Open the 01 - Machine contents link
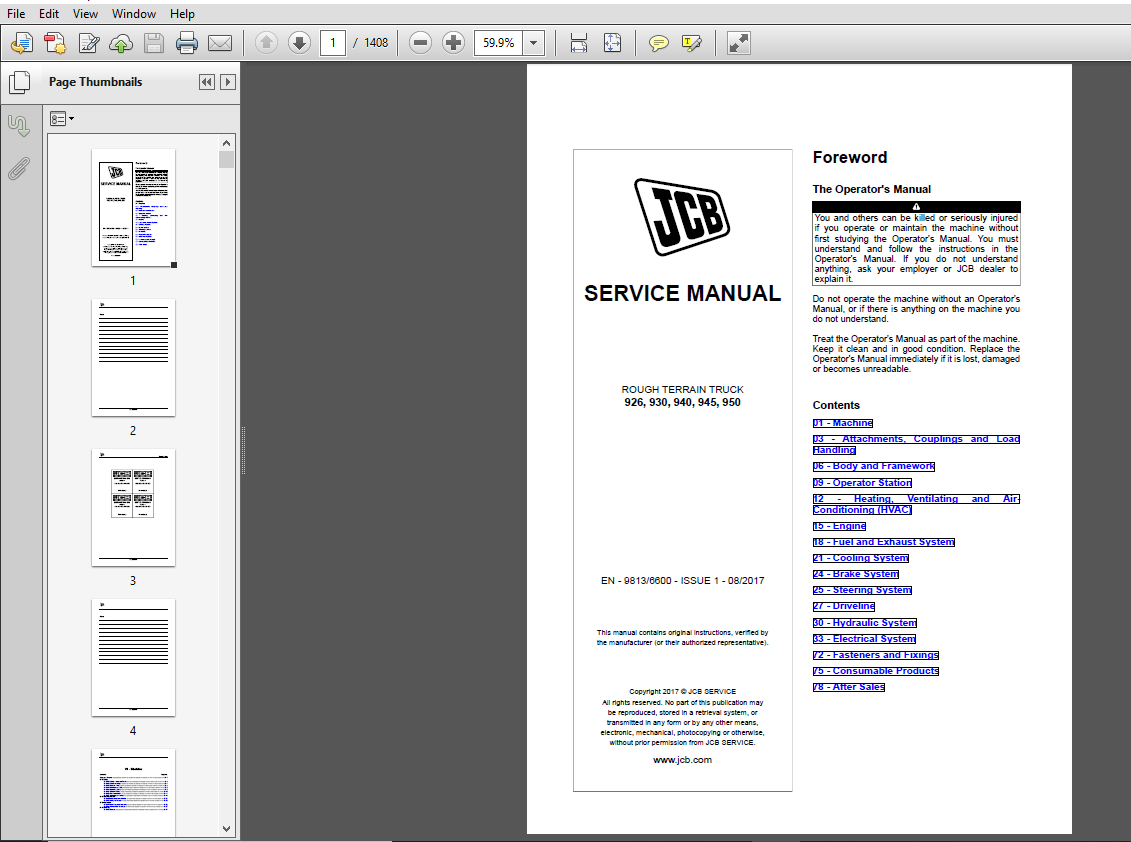1131x842 pixels. pos(842,423)
